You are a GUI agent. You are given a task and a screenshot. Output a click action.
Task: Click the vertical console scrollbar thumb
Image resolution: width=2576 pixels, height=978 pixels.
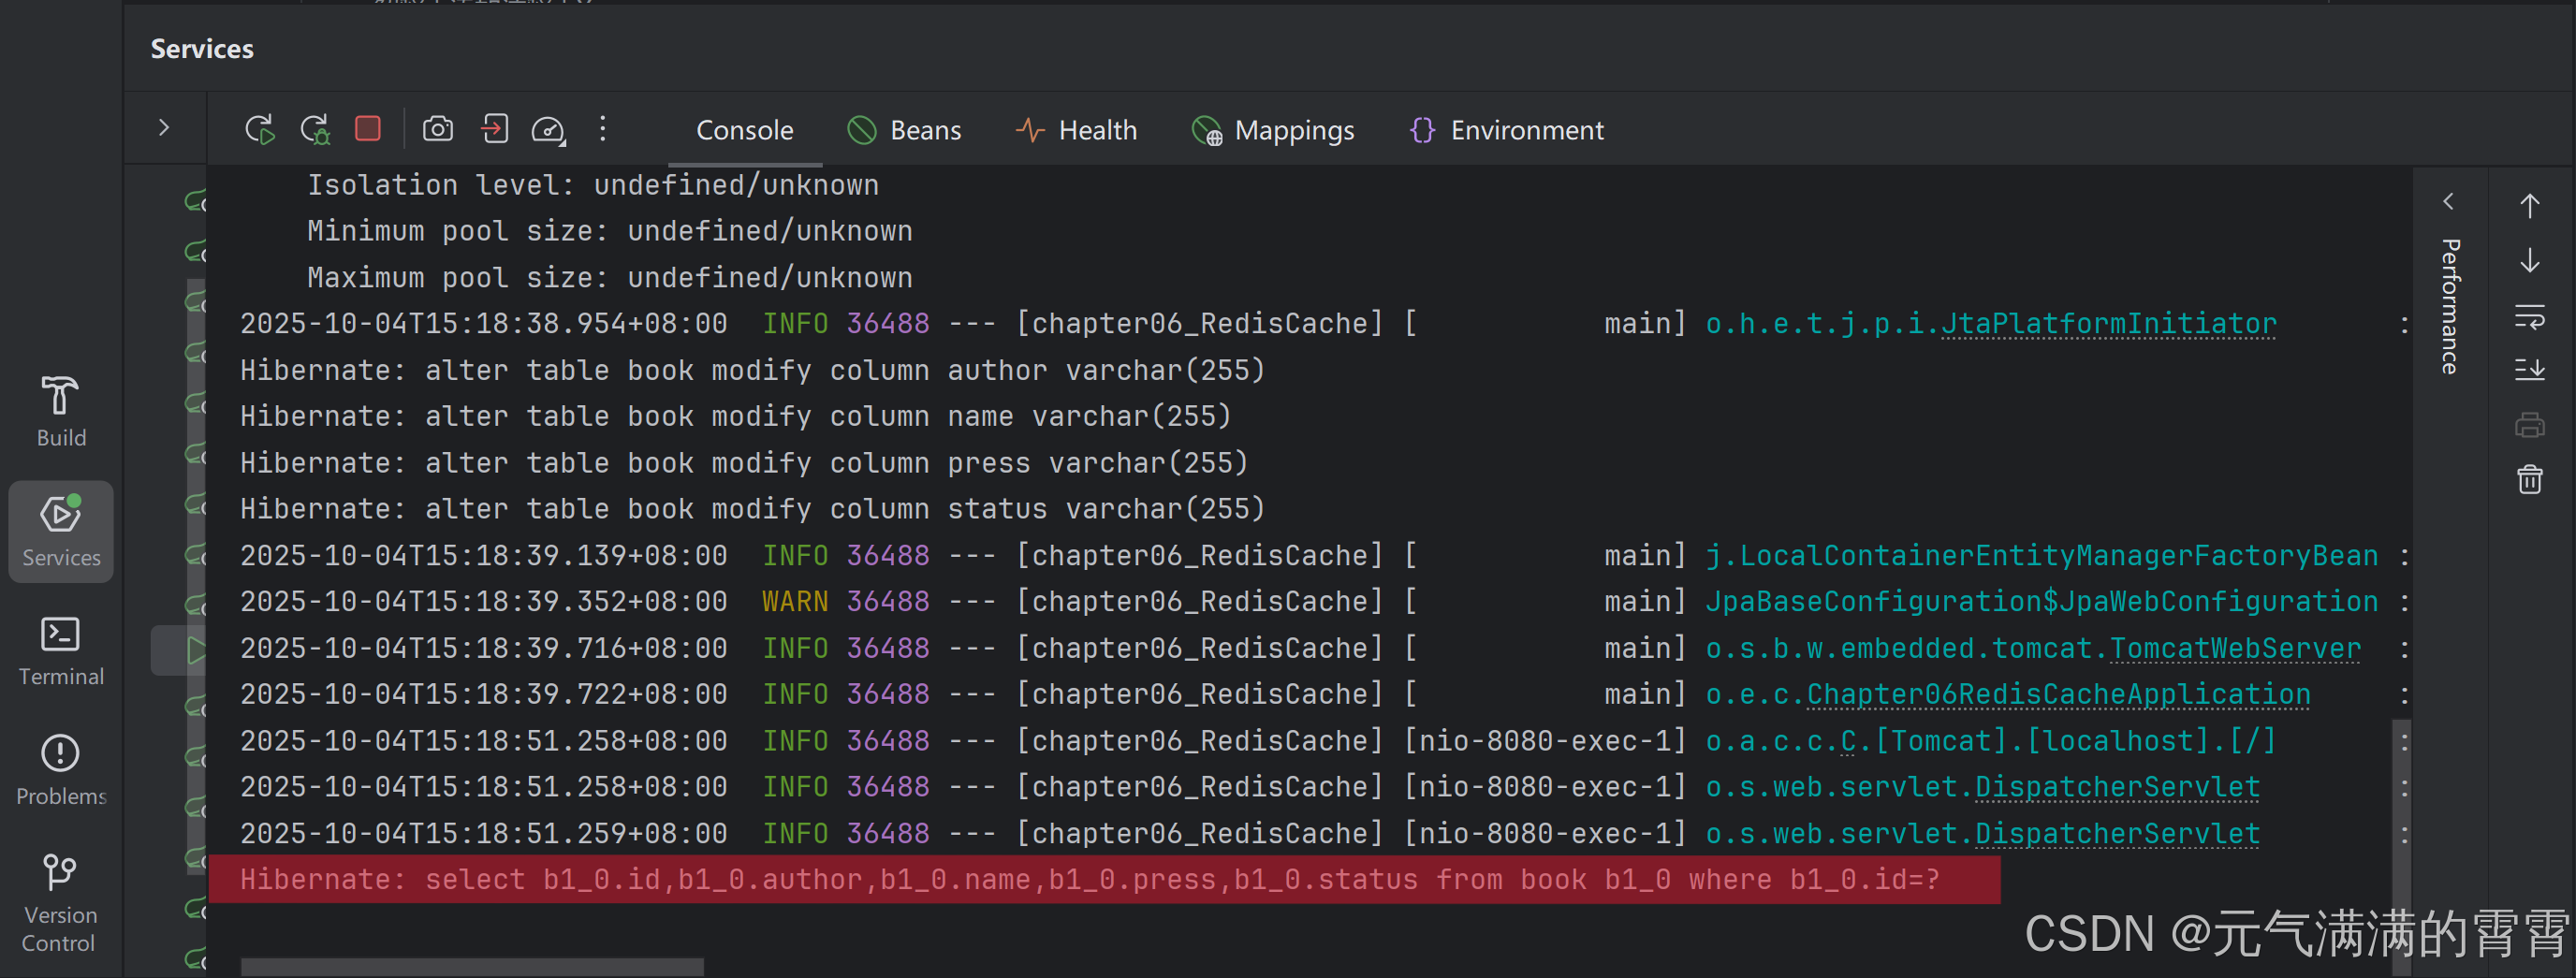pyautogui.click(x=2403, y=845)
